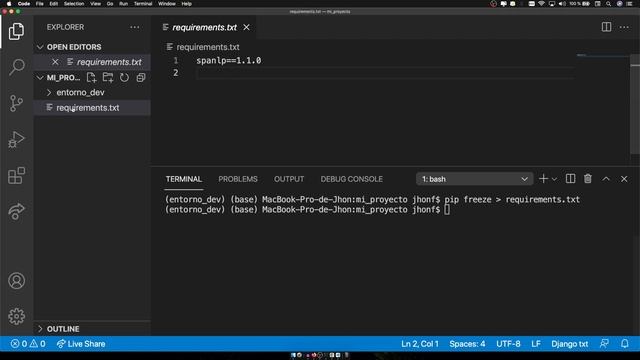
Task: Select requirements.txt in Open Editors
Action: (x=92, y=62)
